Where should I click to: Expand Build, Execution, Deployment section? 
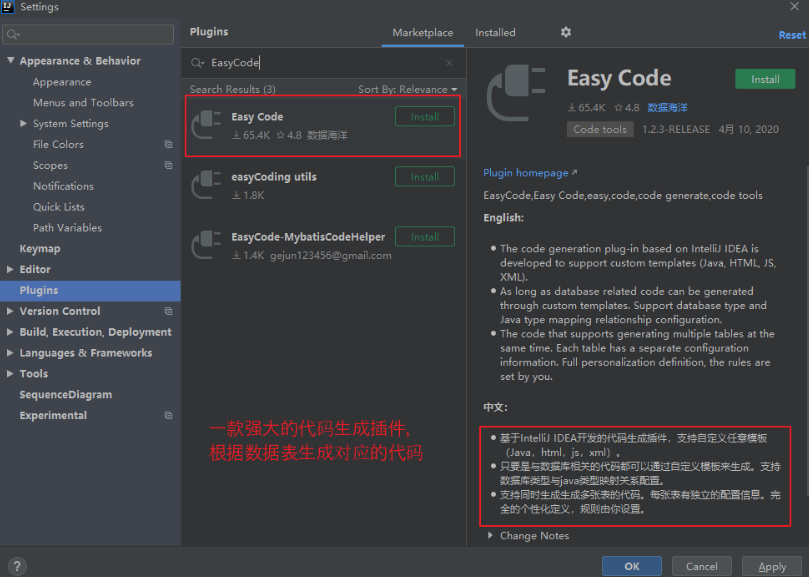(x=10, y=332)
